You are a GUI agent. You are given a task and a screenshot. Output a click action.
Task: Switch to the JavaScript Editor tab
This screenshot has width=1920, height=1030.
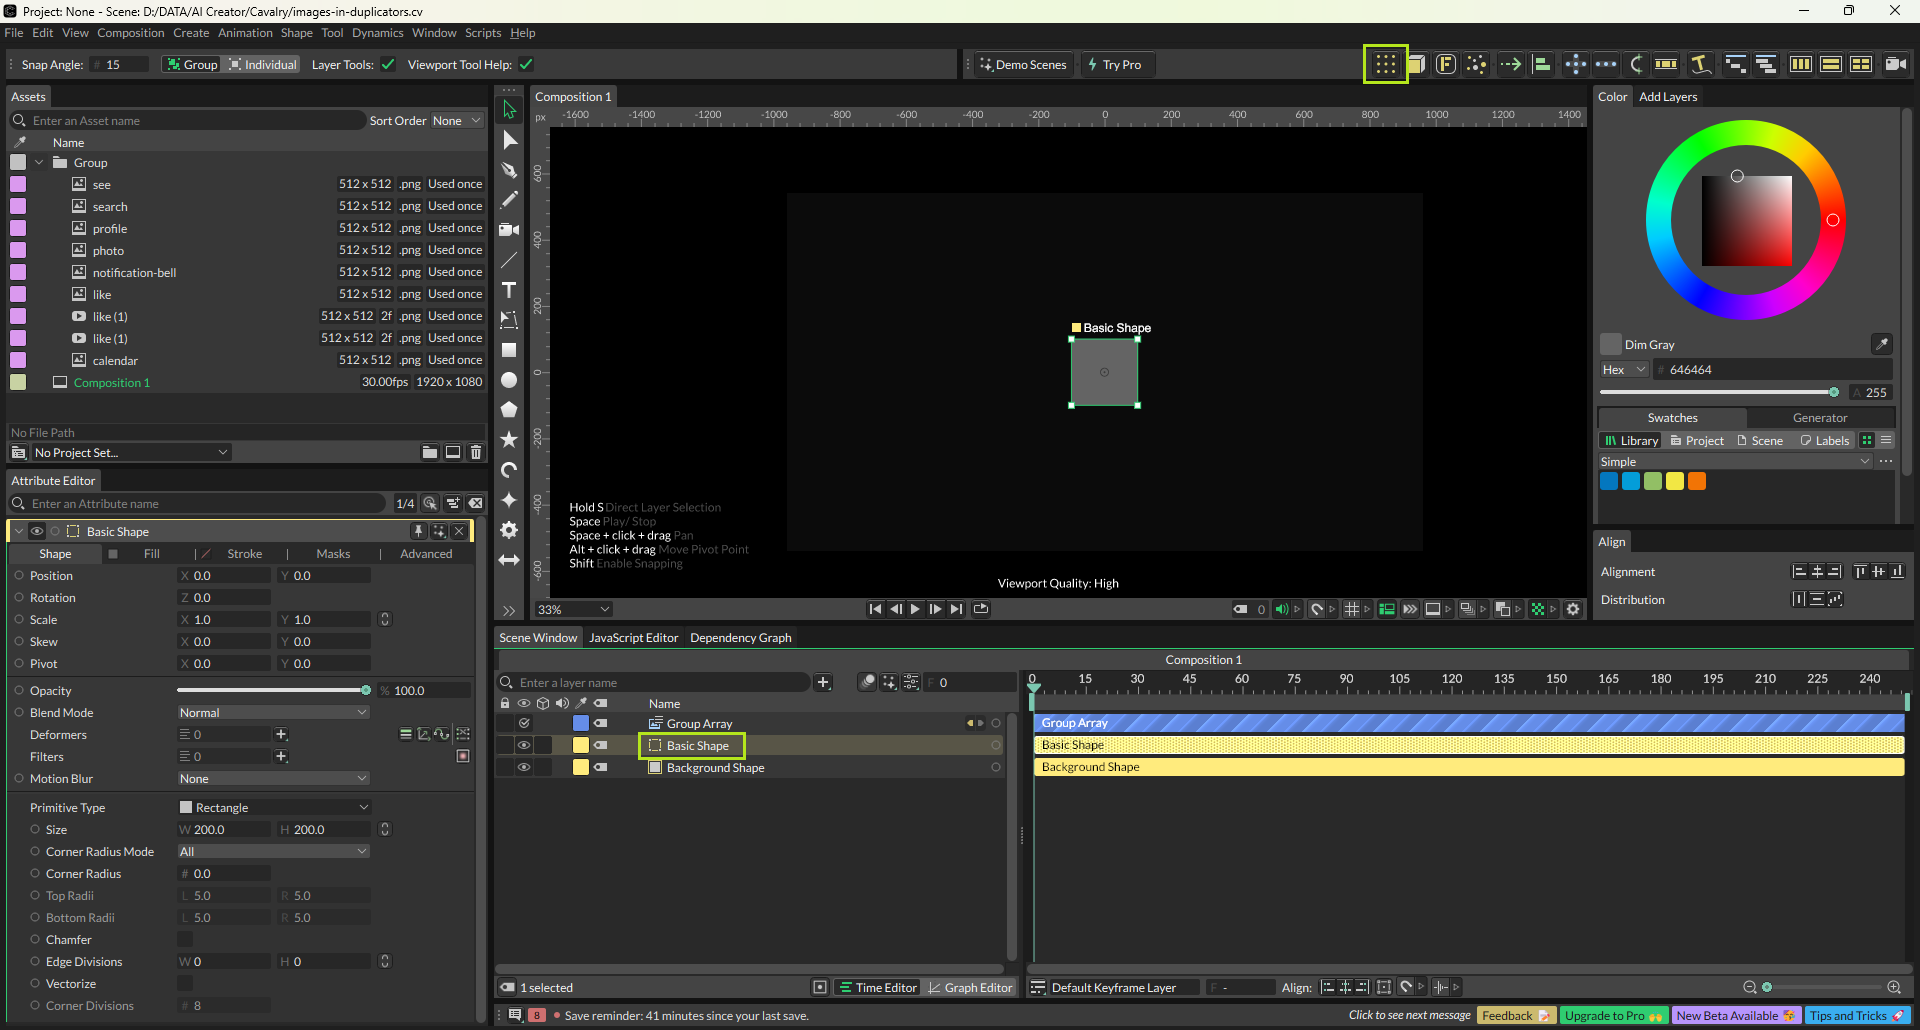[x=633, y=638]
